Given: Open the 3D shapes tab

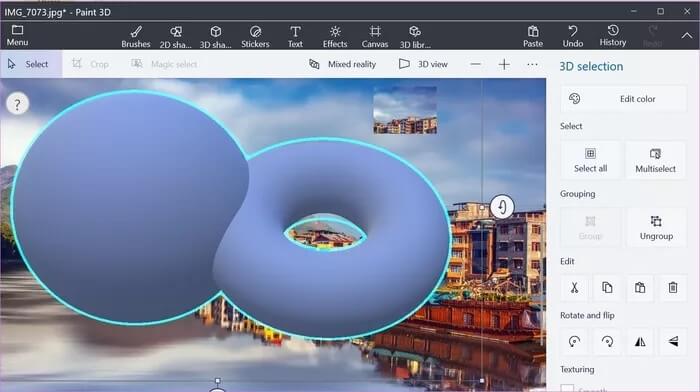Looking at the screenshot, I should (x=216, y=37).
